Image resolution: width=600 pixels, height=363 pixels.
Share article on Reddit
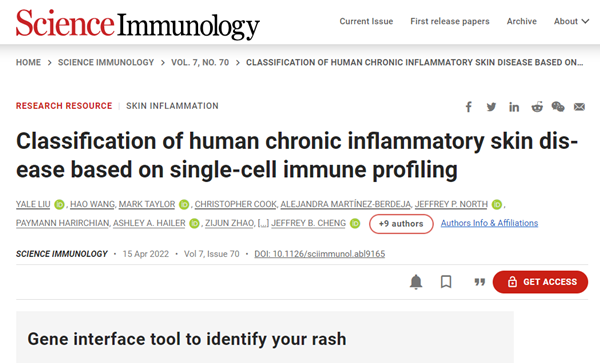[537, 107]
